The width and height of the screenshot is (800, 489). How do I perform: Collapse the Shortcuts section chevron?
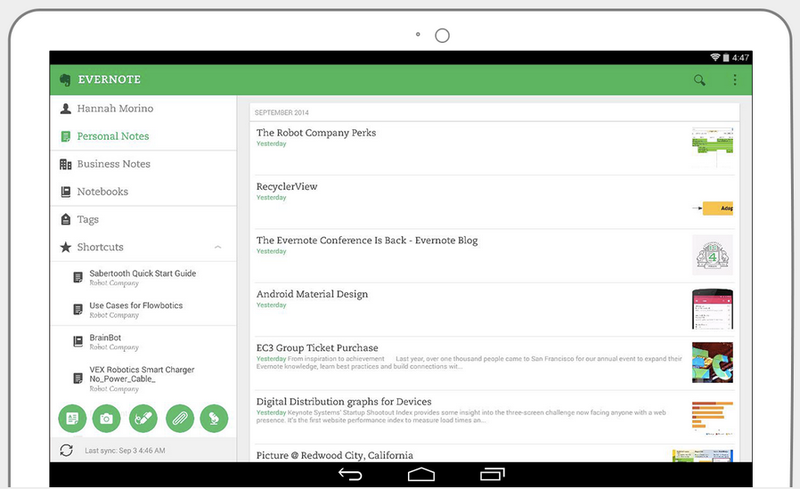point(218,247)
